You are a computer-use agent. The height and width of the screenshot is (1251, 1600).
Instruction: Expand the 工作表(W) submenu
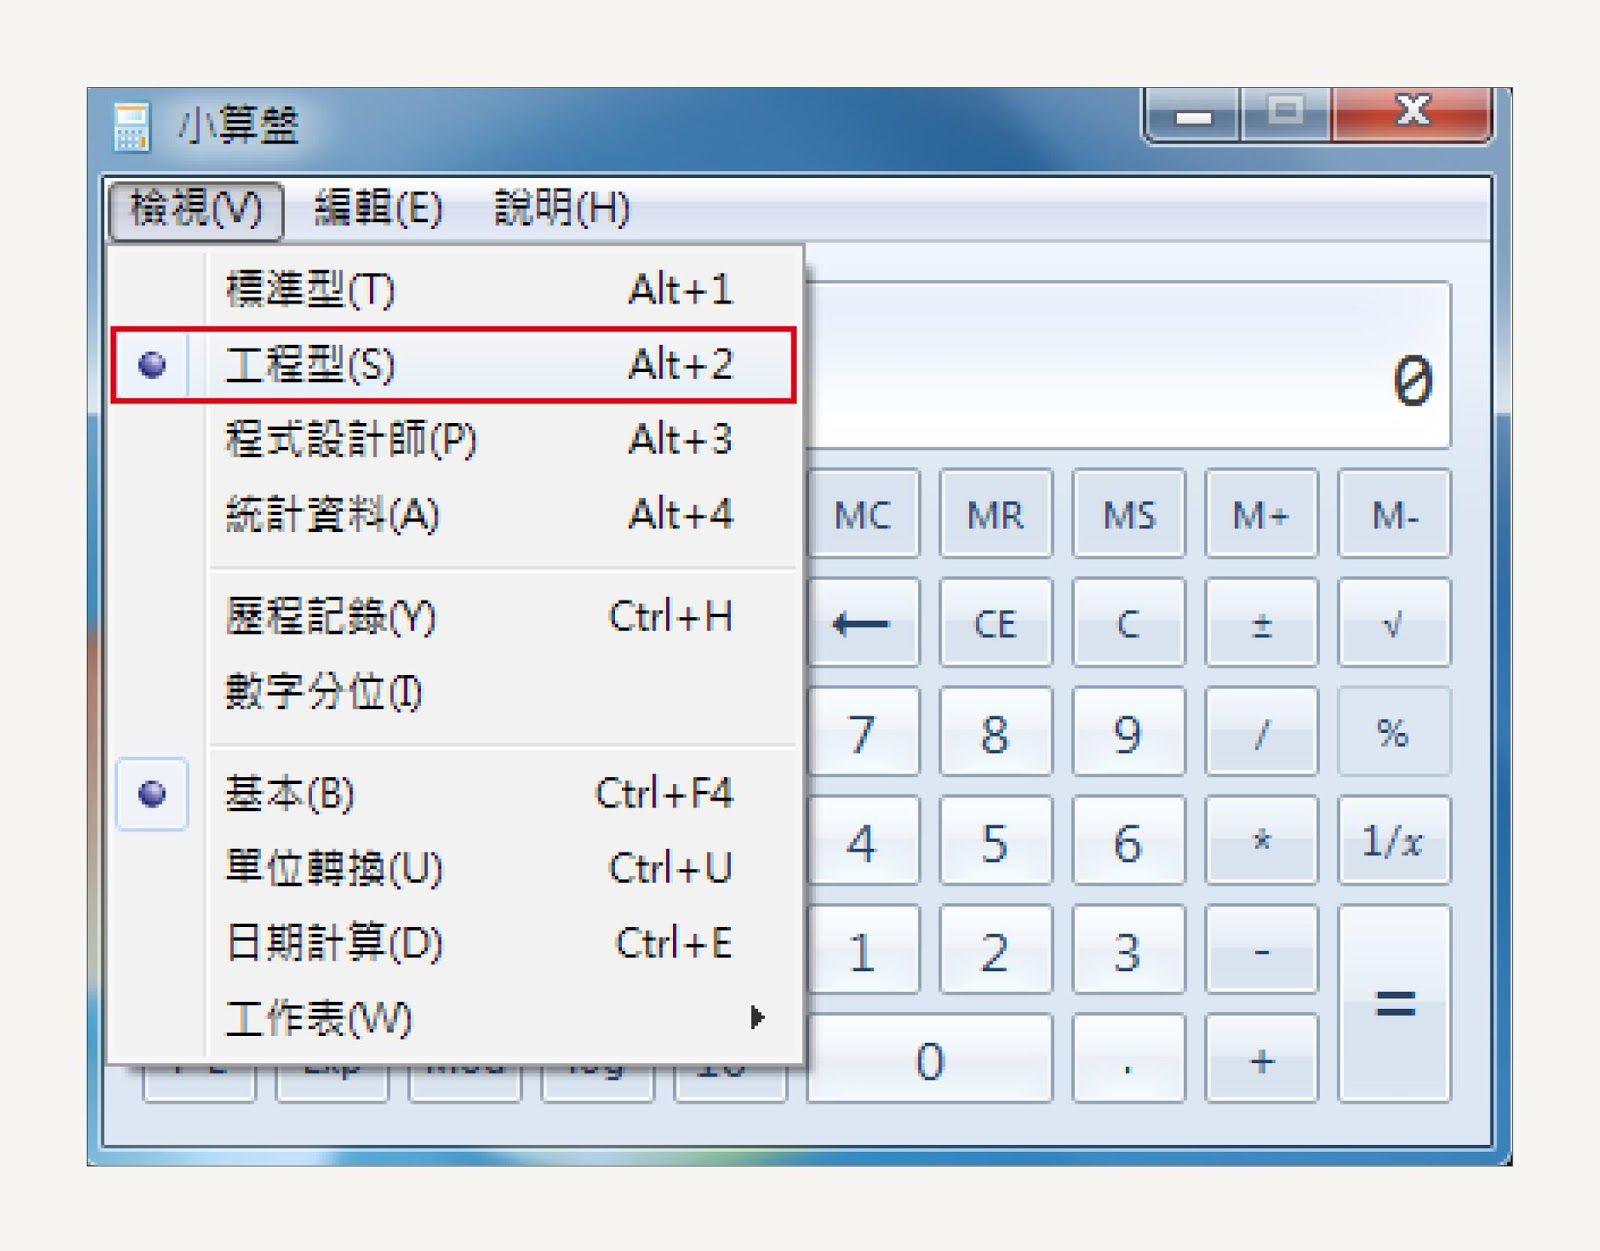pyautogui.click(x=455, y=1018)
